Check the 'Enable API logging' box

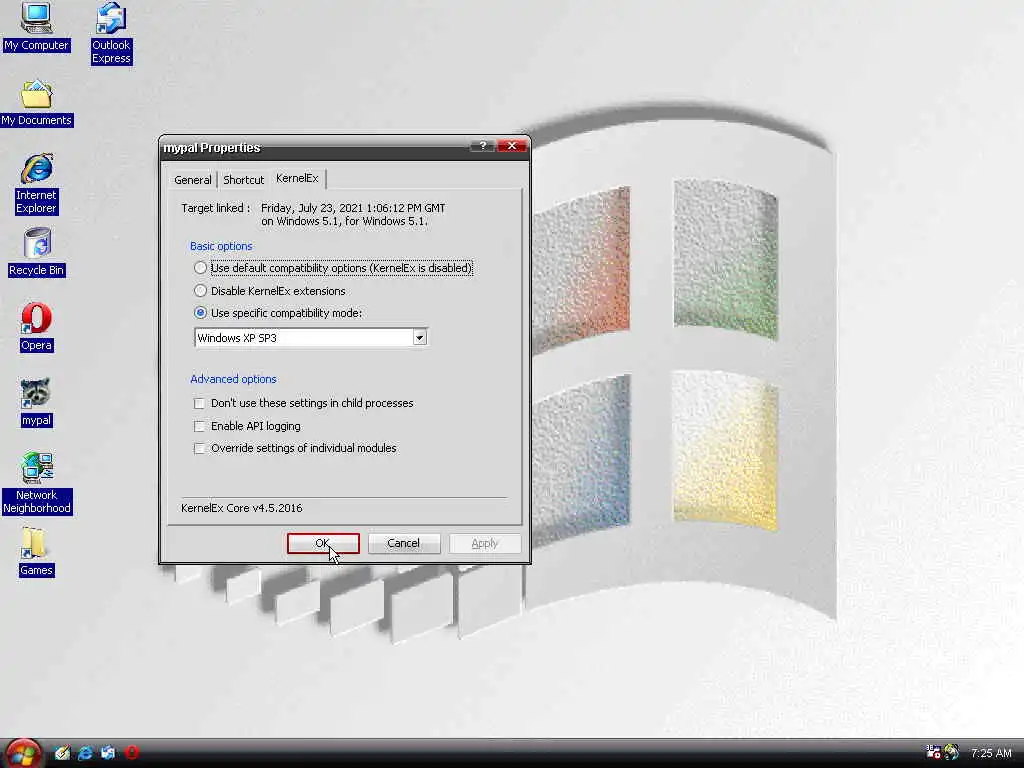coord(199,426)
